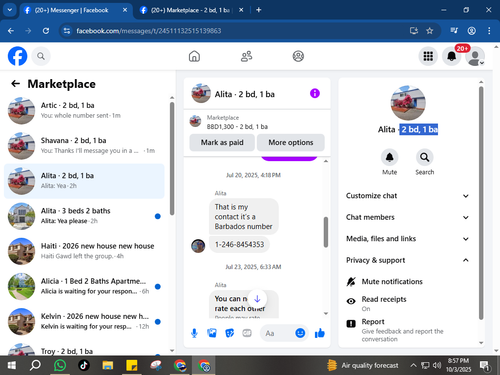Open the taskbar clock showing 8:57 PM
Viewport: 500px width, 375px height.
coord(458,365)
